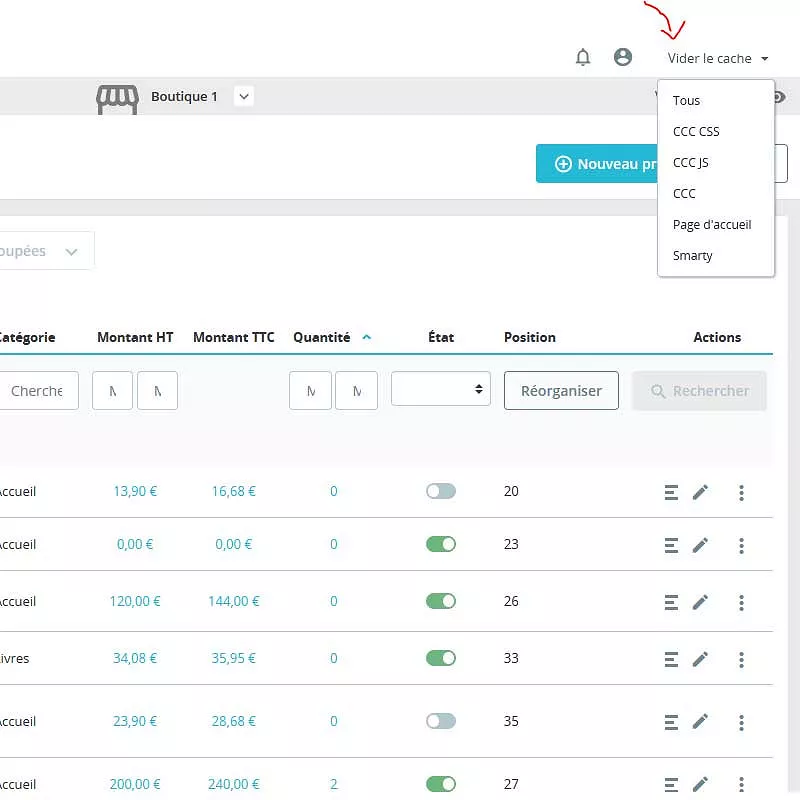Screen dimensions: 800x800
Task: Click the 28,68 € price value
Action: [234, 721]
